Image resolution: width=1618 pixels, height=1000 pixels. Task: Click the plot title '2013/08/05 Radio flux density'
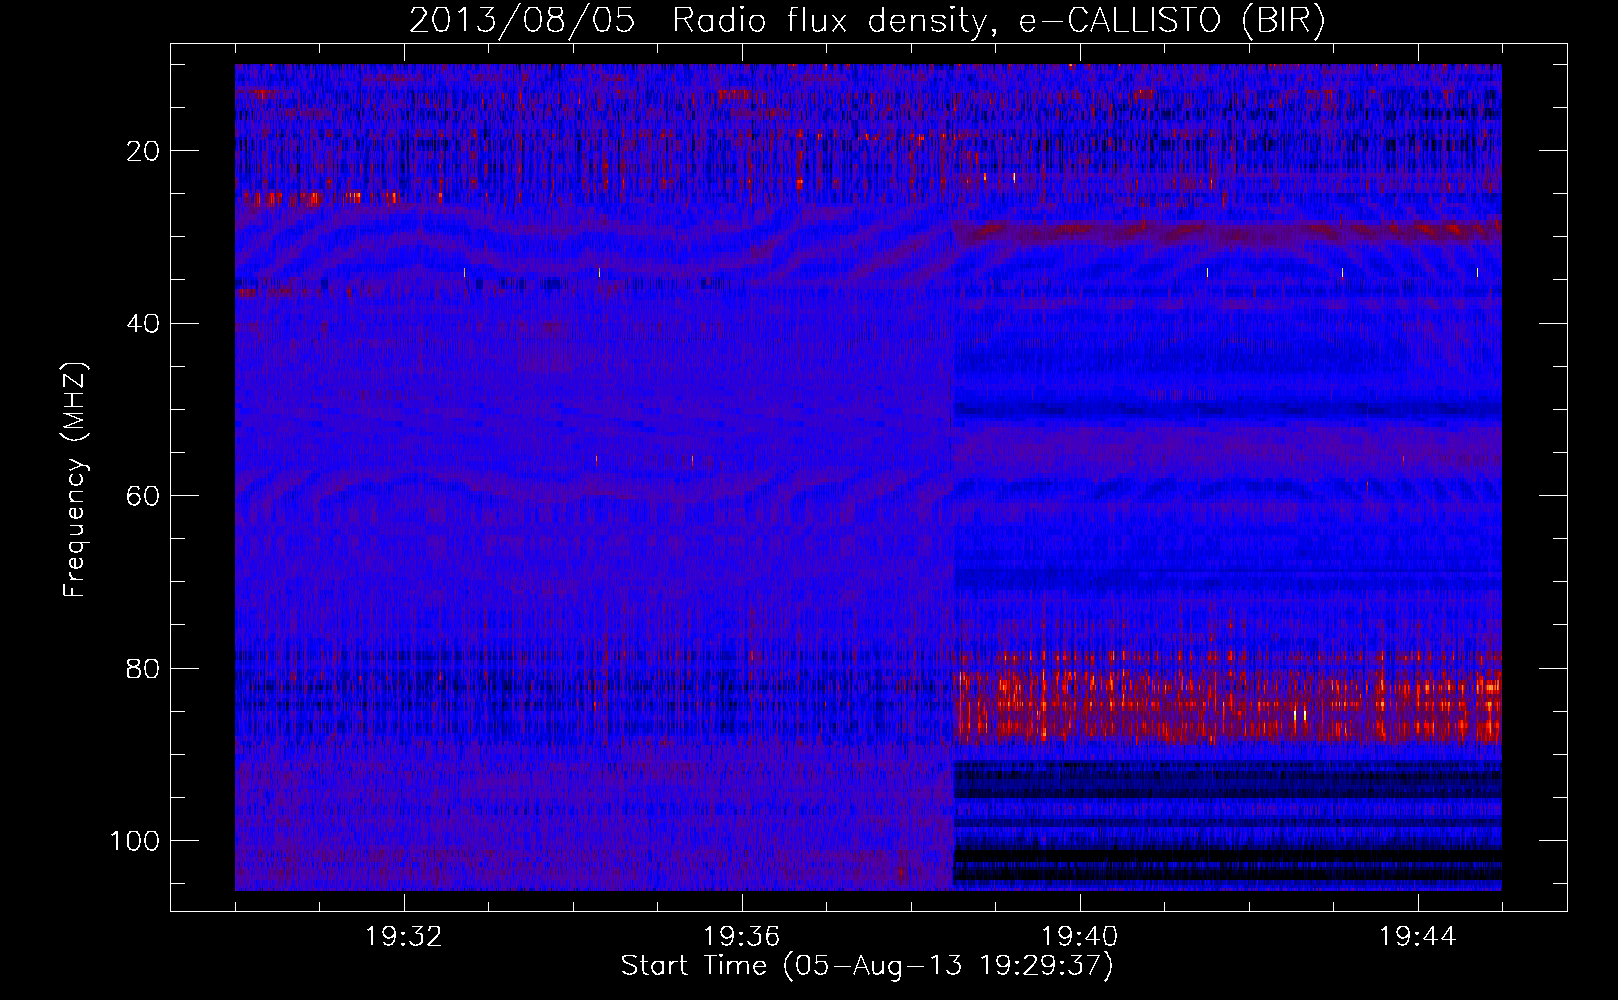coord(867,20)
